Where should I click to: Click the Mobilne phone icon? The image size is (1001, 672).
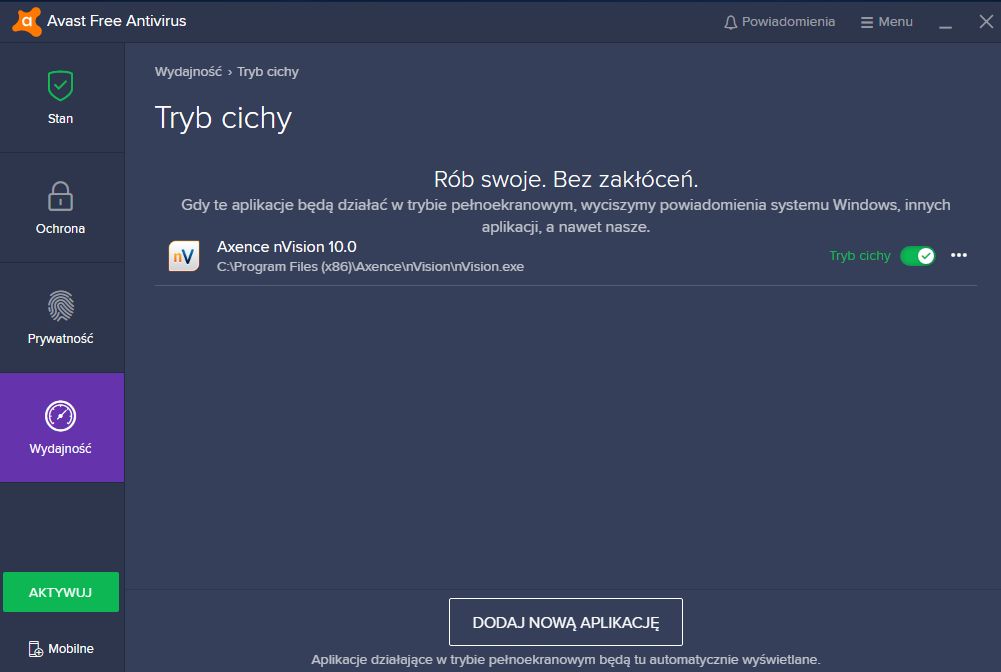35,648
